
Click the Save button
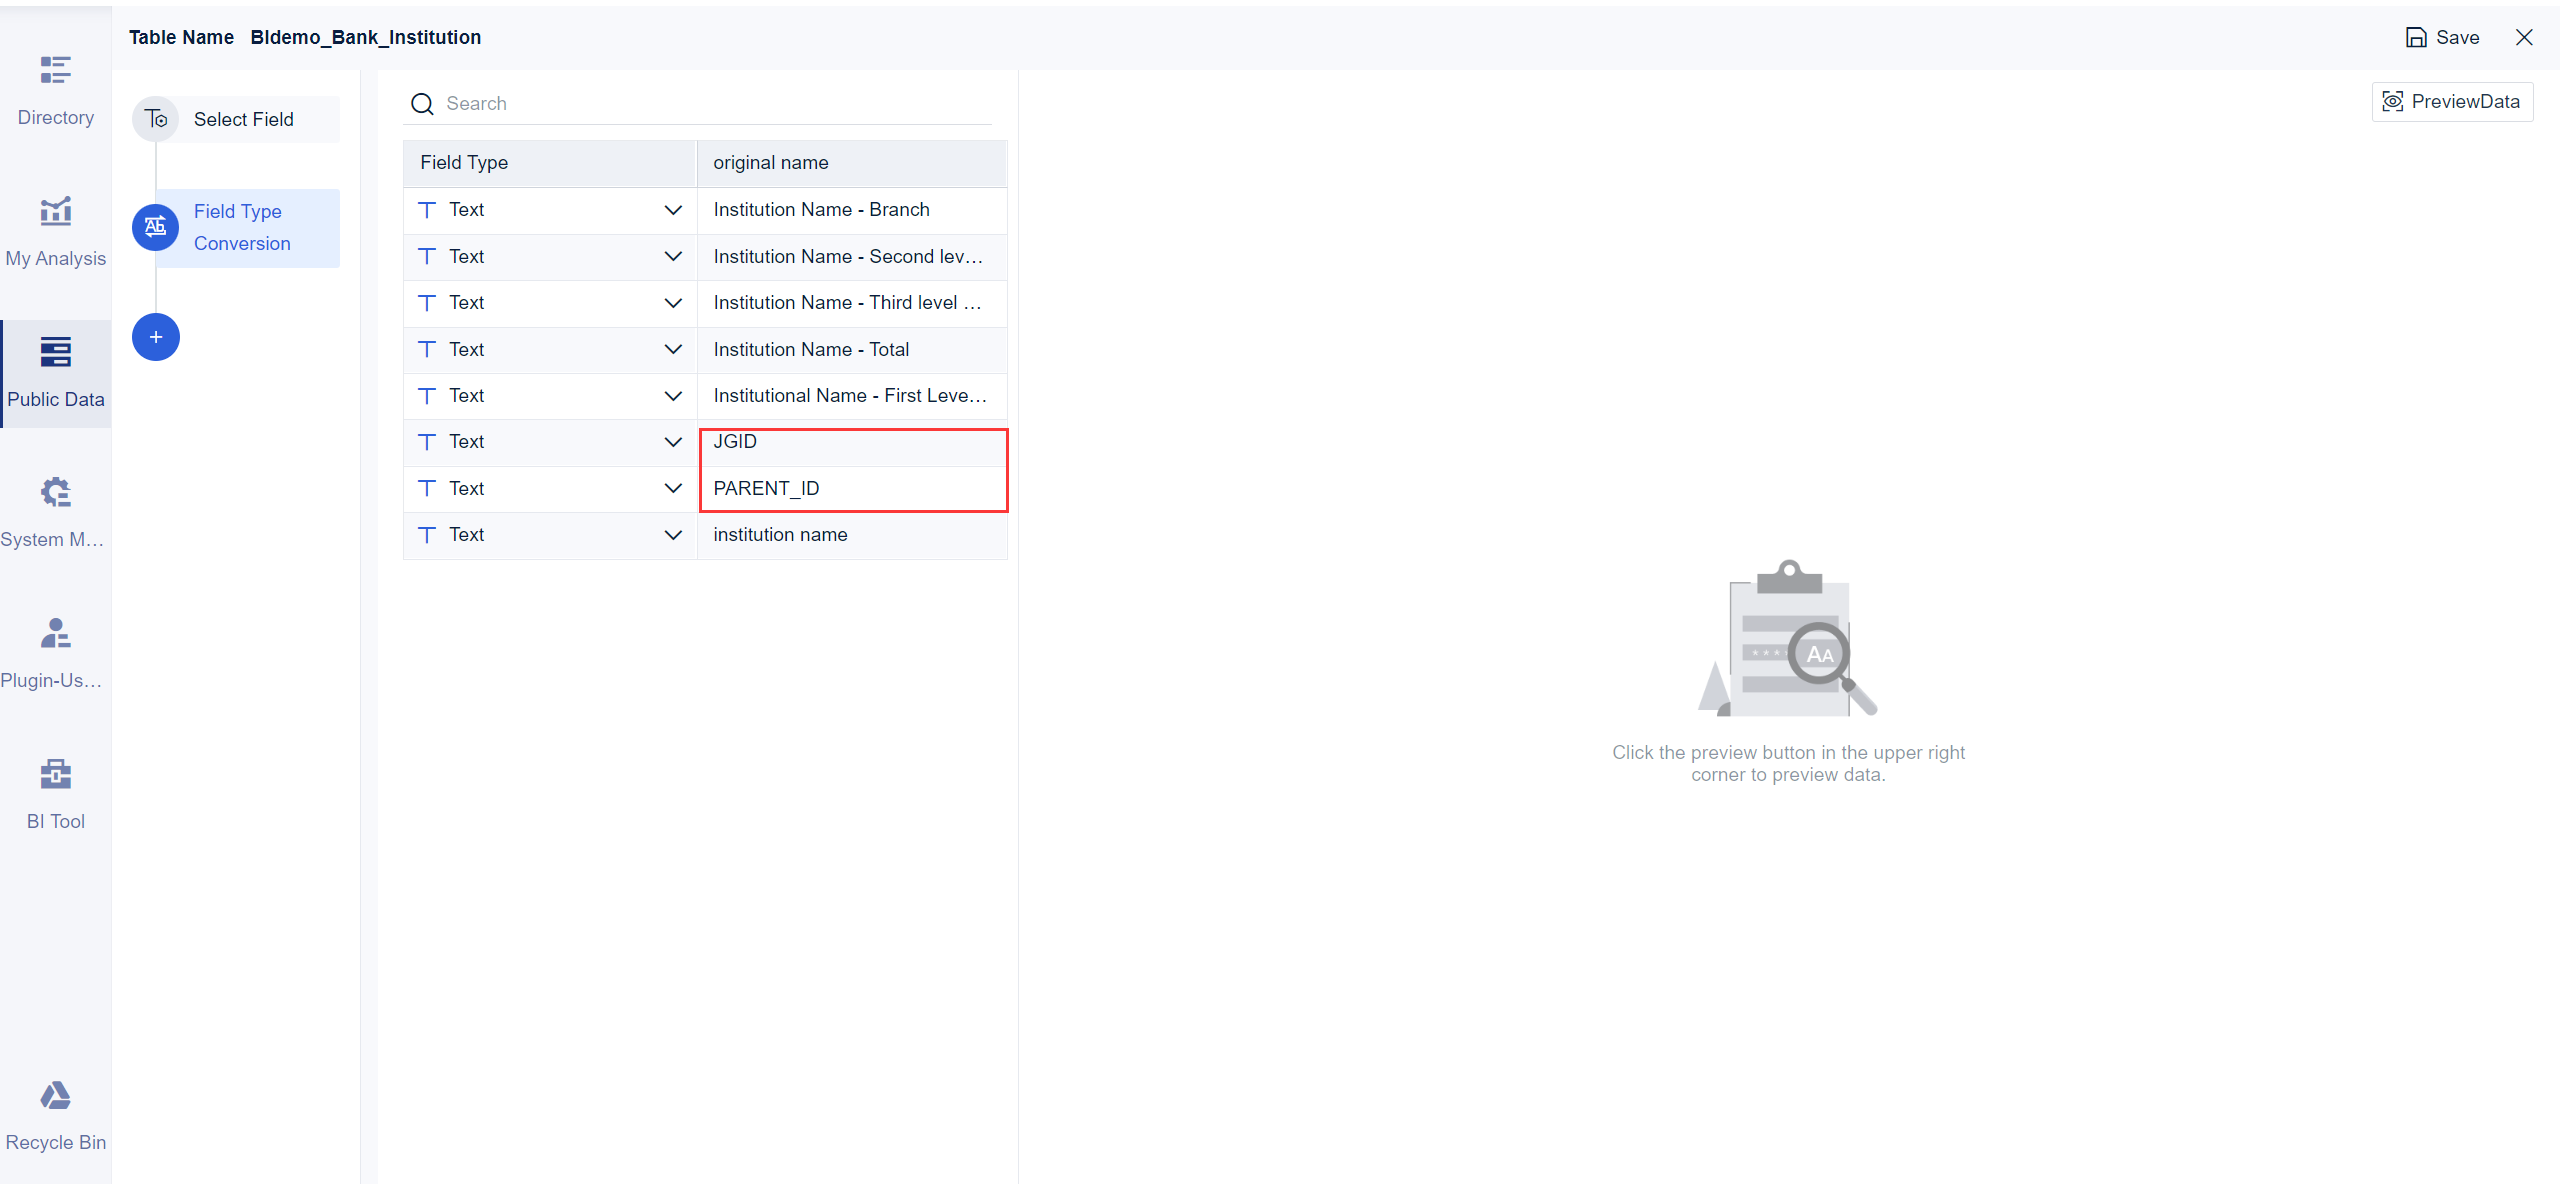(x=2442, y=37)
